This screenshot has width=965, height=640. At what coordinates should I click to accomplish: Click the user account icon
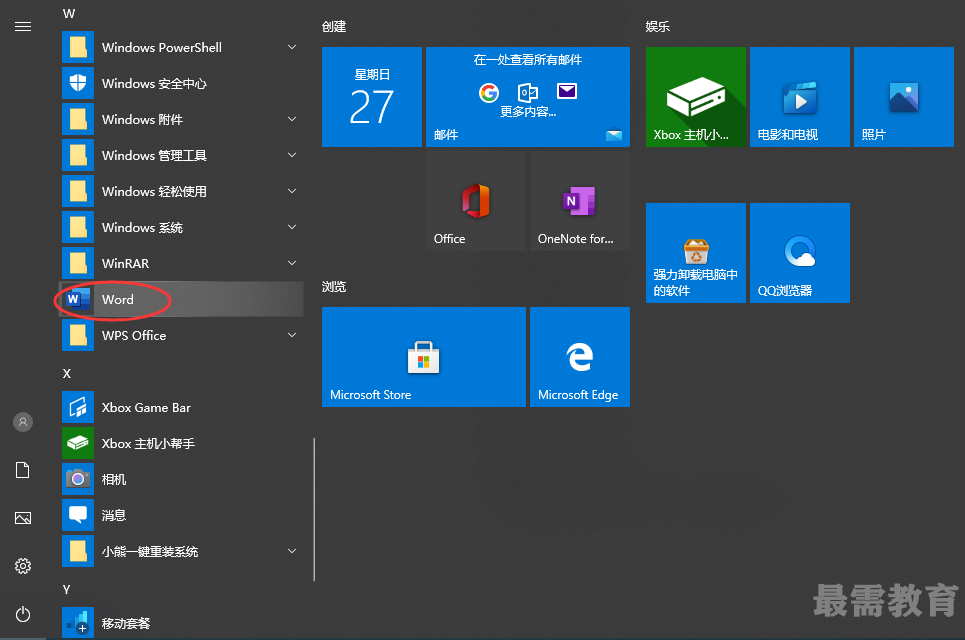[x=23, y=422]
